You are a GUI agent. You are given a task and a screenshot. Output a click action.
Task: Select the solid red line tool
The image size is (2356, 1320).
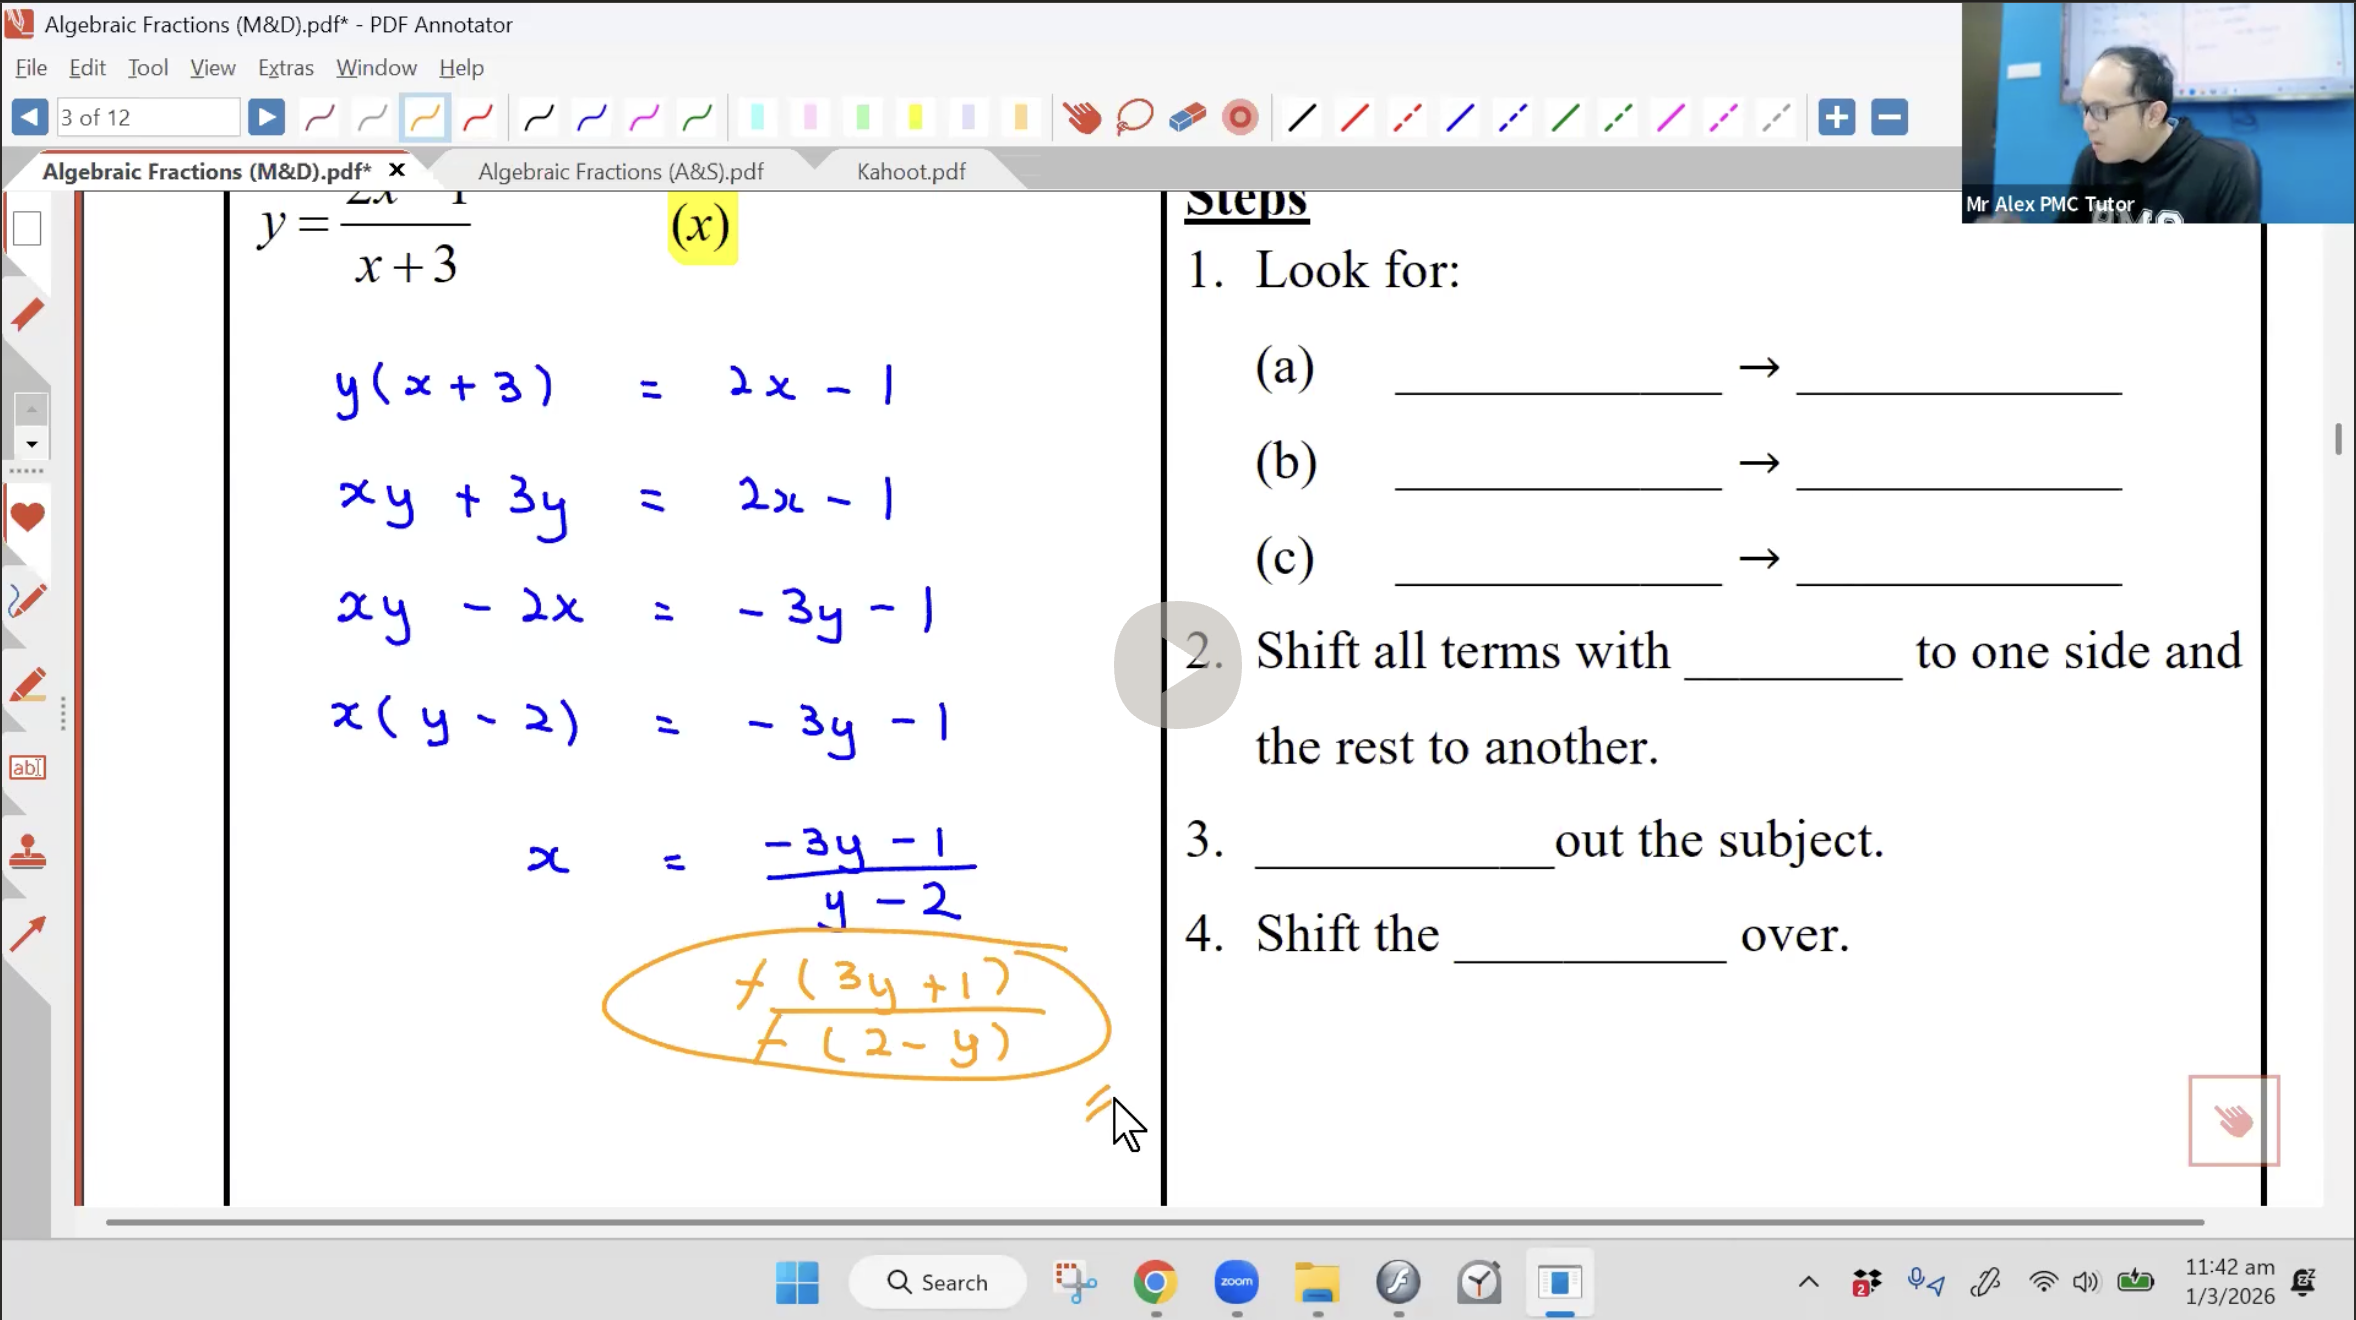pos(1355,118)
